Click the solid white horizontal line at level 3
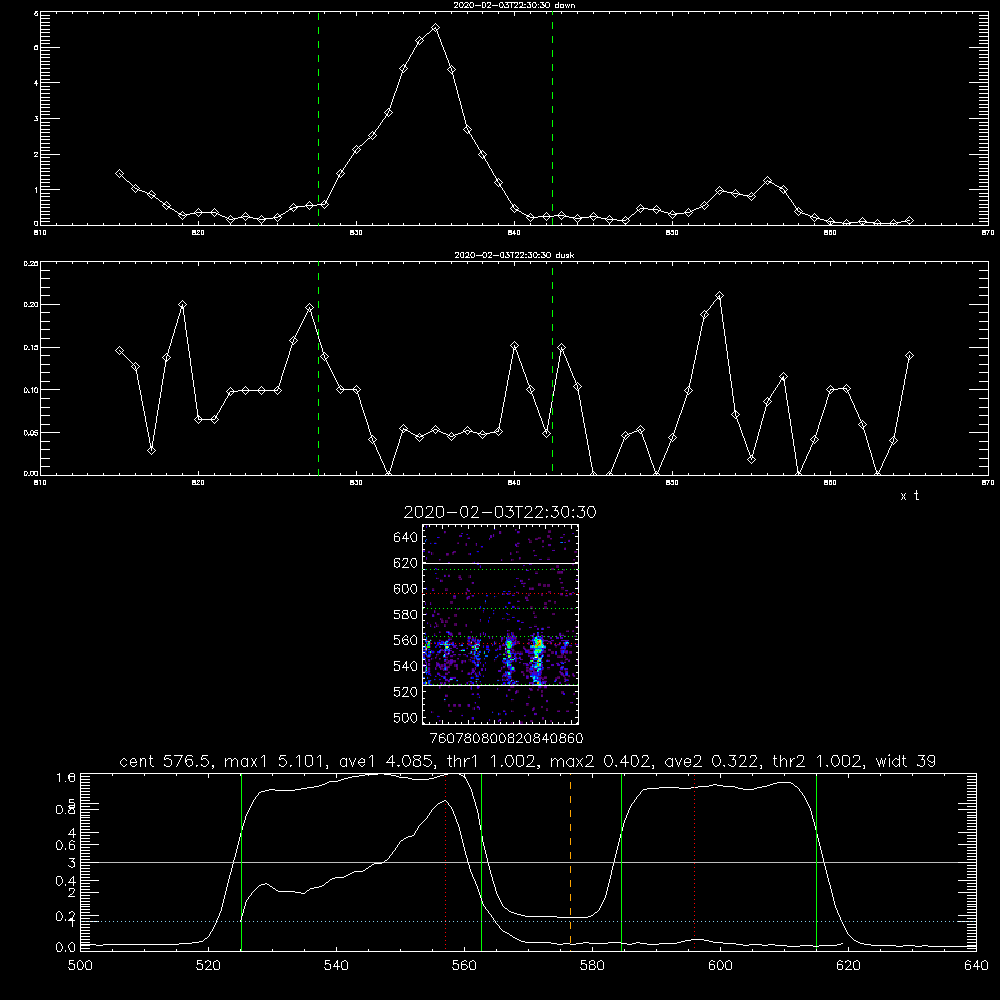 (x=528, y=862)
